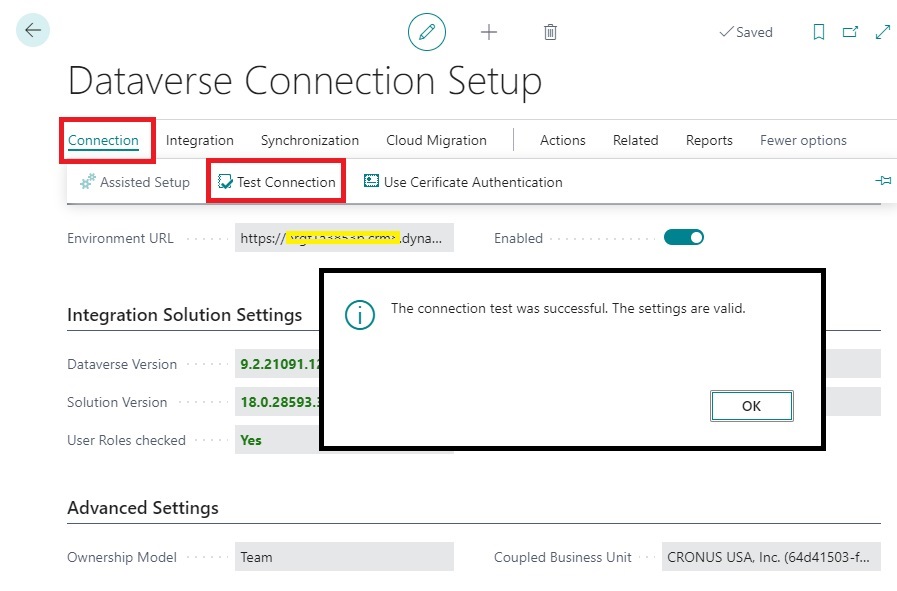Screen dimensions: 897x591
Task: Click the bookmark icon
Action: pos(819,32)
